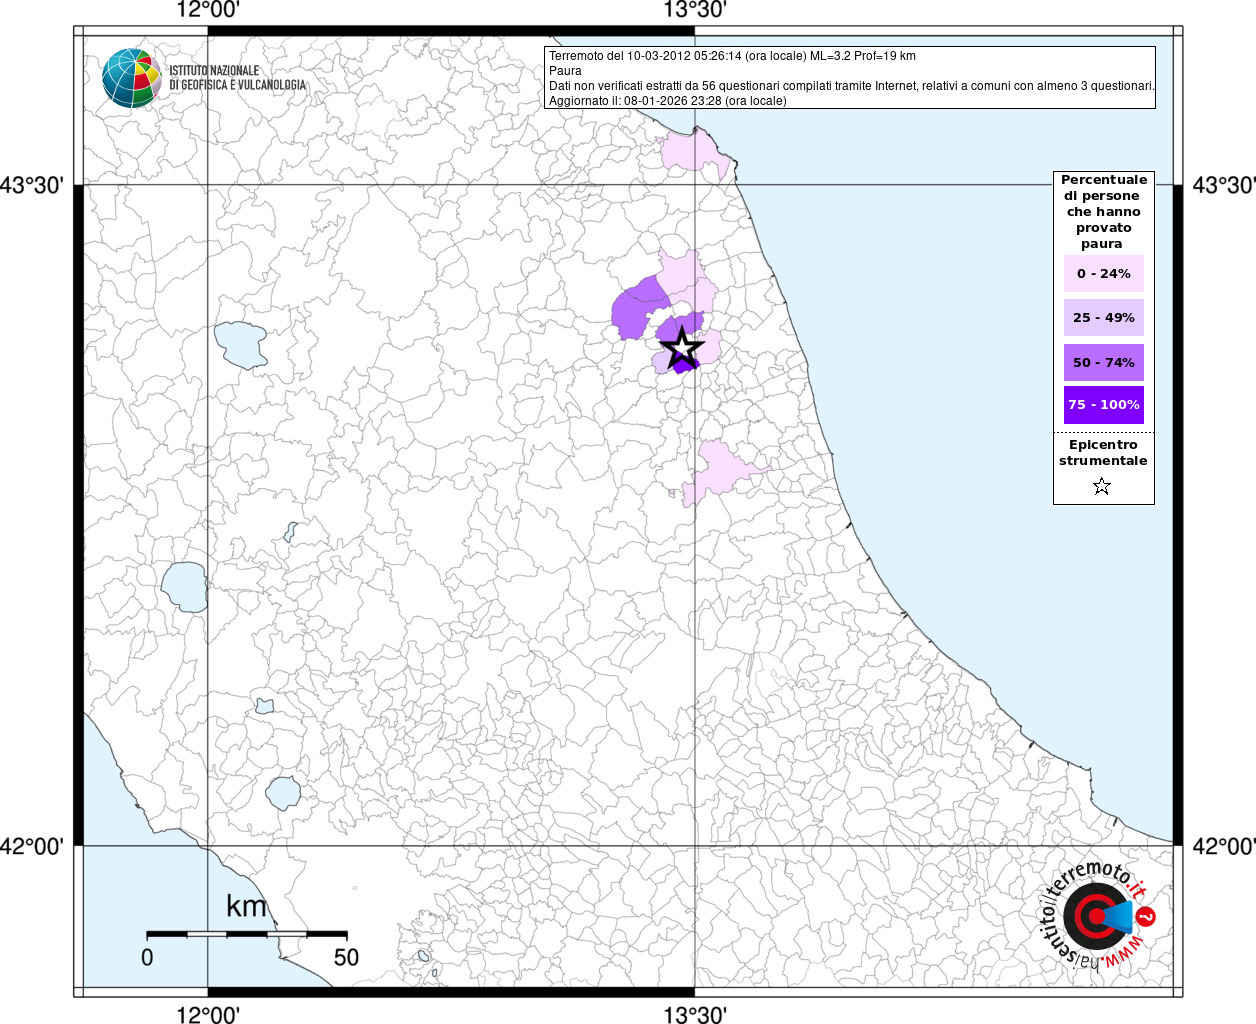Open the sentitoilterremoto.it target logo

coord(1096,915)
